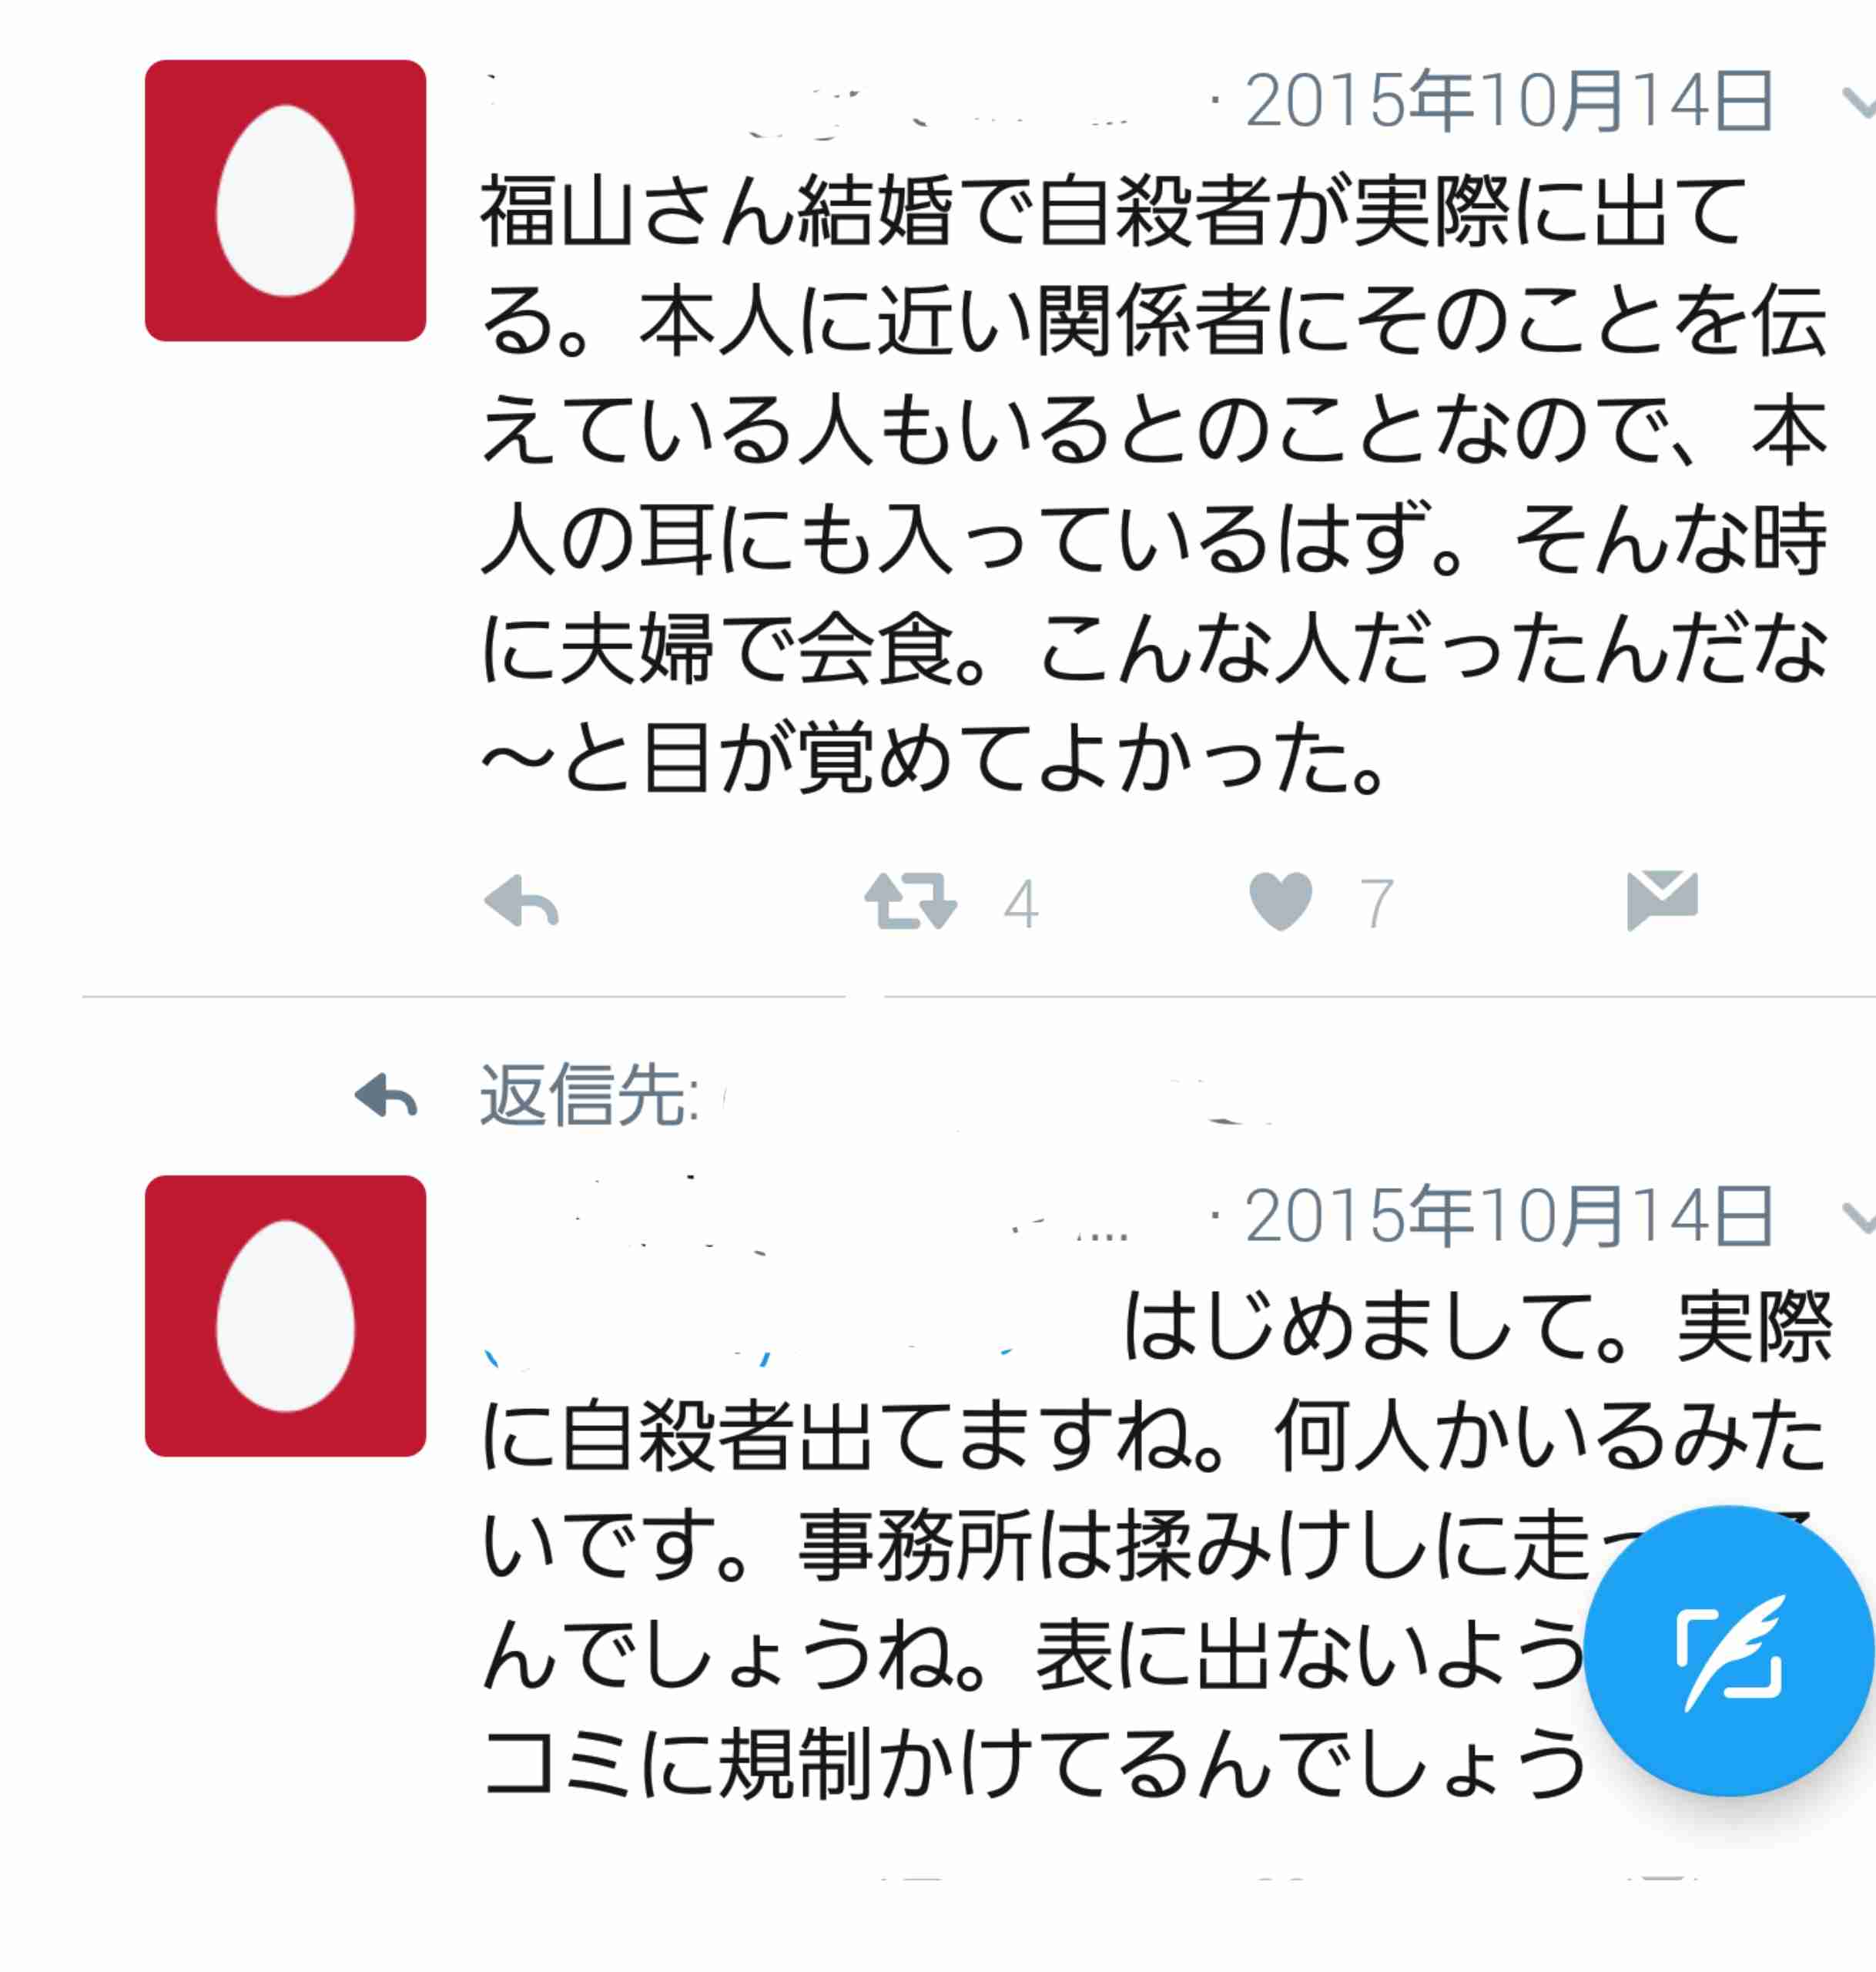The image size is (1876, 1972).
Task: Tap the reply arrow beside 返信先
Action: [386, 1095]
